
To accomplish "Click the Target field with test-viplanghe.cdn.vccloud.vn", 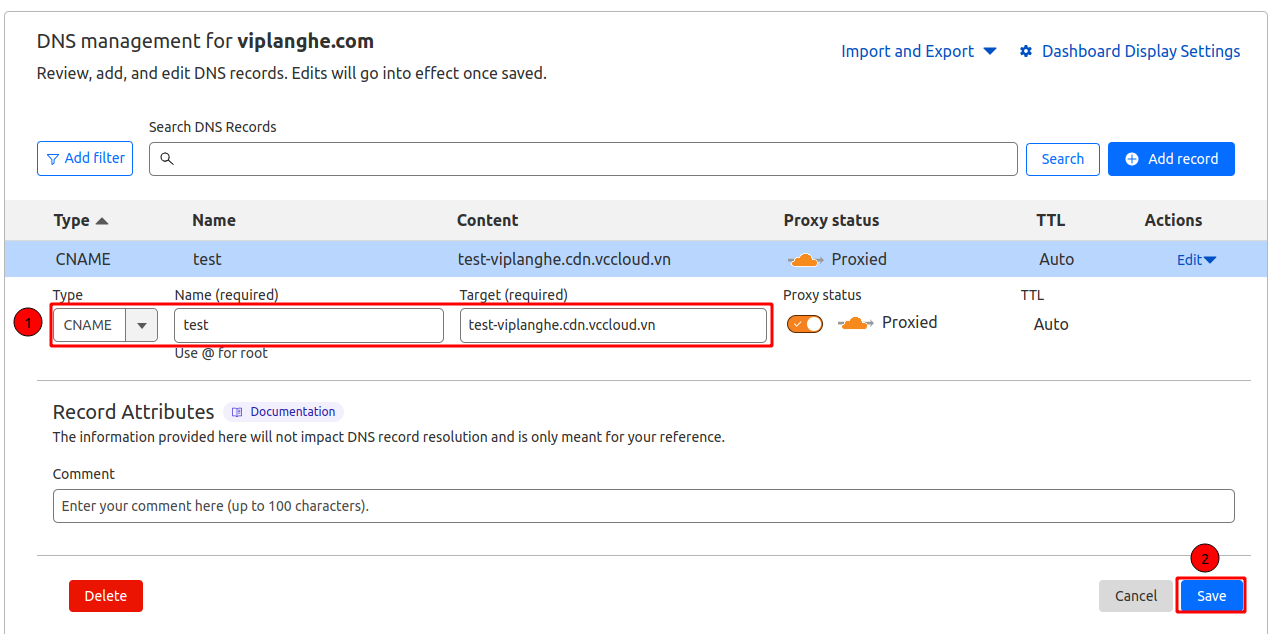I will coord(613,325).
